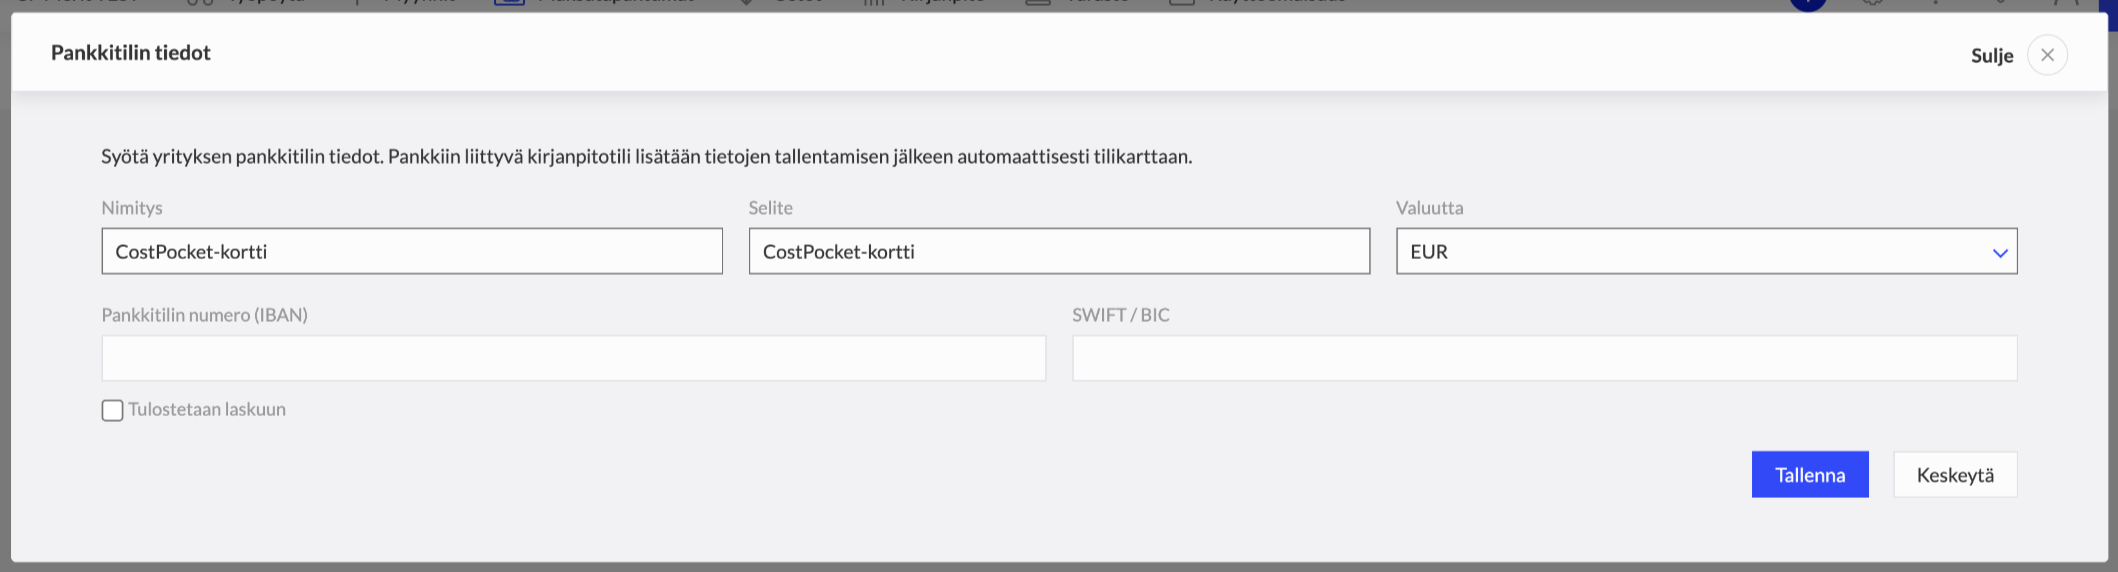Save with the Tallenna button
Screen dimensions: 2118x572
[x=1809, y=474]
